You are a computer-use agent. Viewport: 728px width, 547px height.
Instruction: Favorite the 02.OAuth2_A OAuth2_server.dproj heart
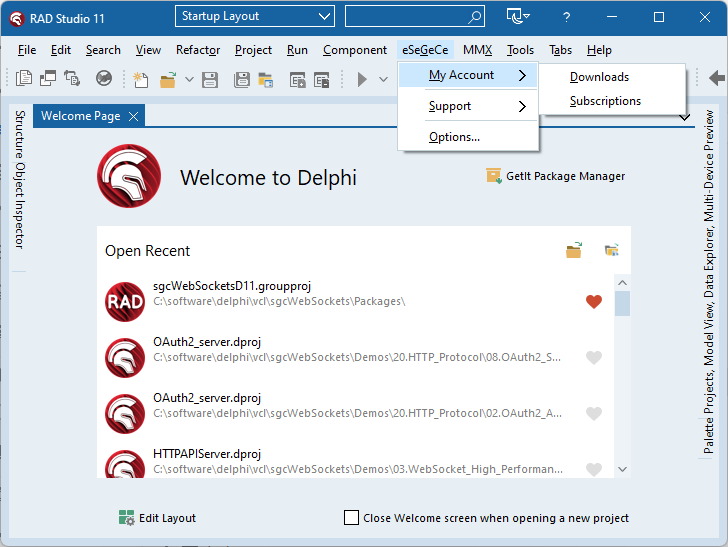[594, 413]
